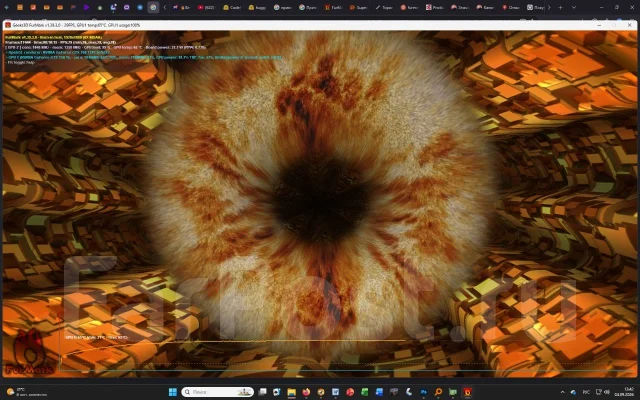The image size is (640, 400).
Task: Minimize the Geeks3D FurMark window
Action: [599, 25]
